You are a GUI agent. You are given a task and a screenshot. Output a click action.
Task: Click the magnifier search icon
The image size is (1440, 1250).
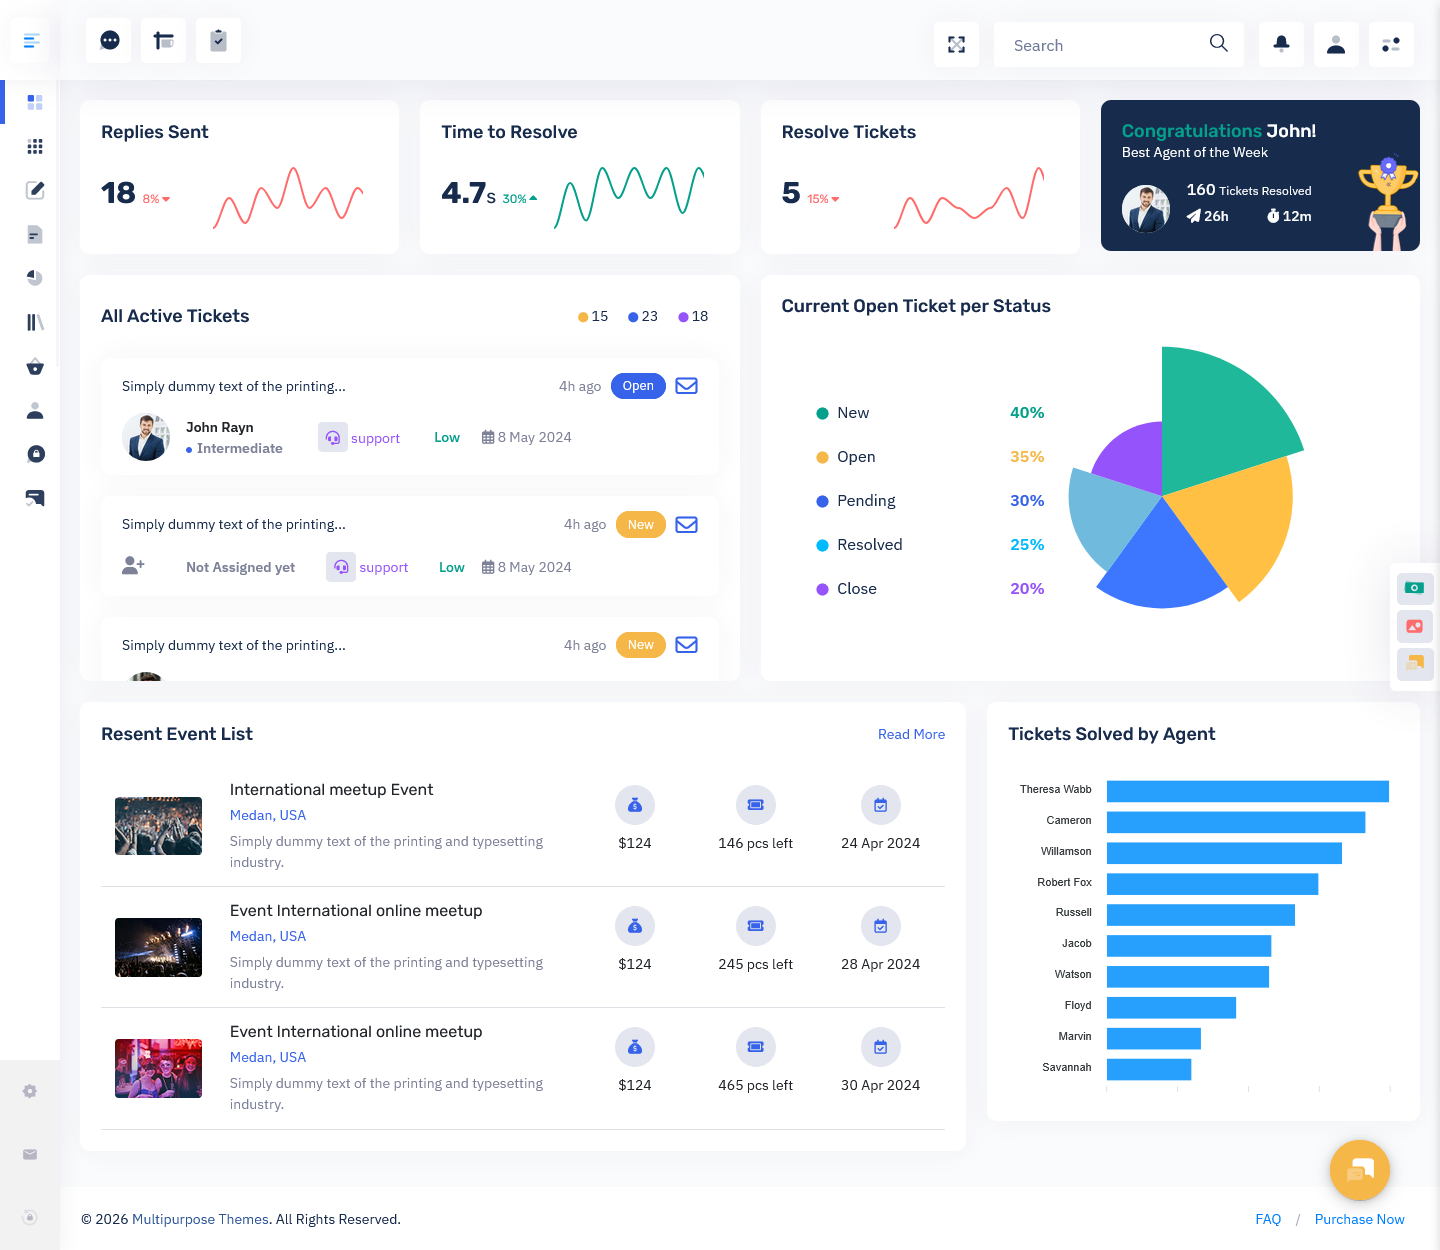click(1218, 44)
